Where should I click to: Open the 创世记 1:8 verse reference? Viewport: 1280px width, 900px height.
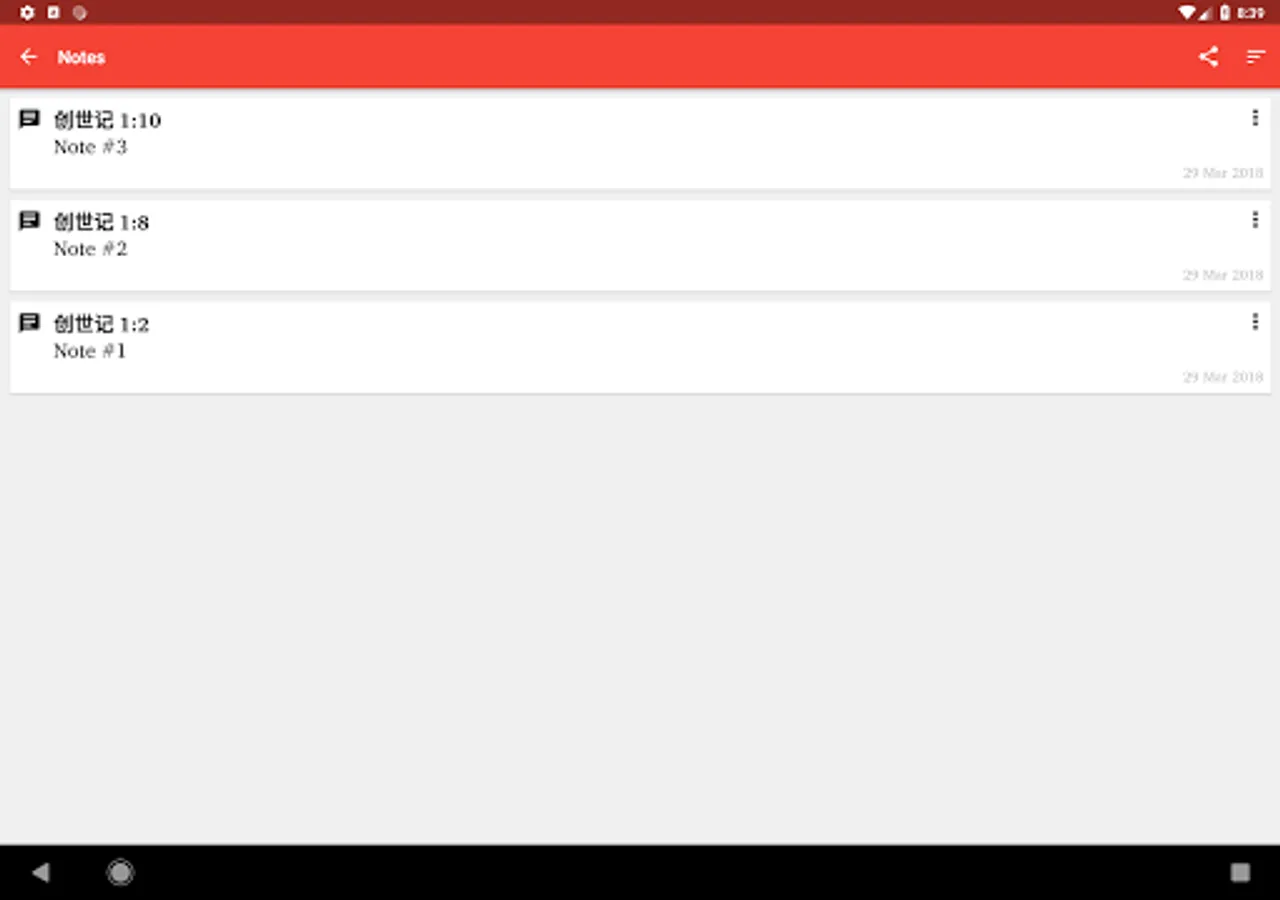pos(101,222)
